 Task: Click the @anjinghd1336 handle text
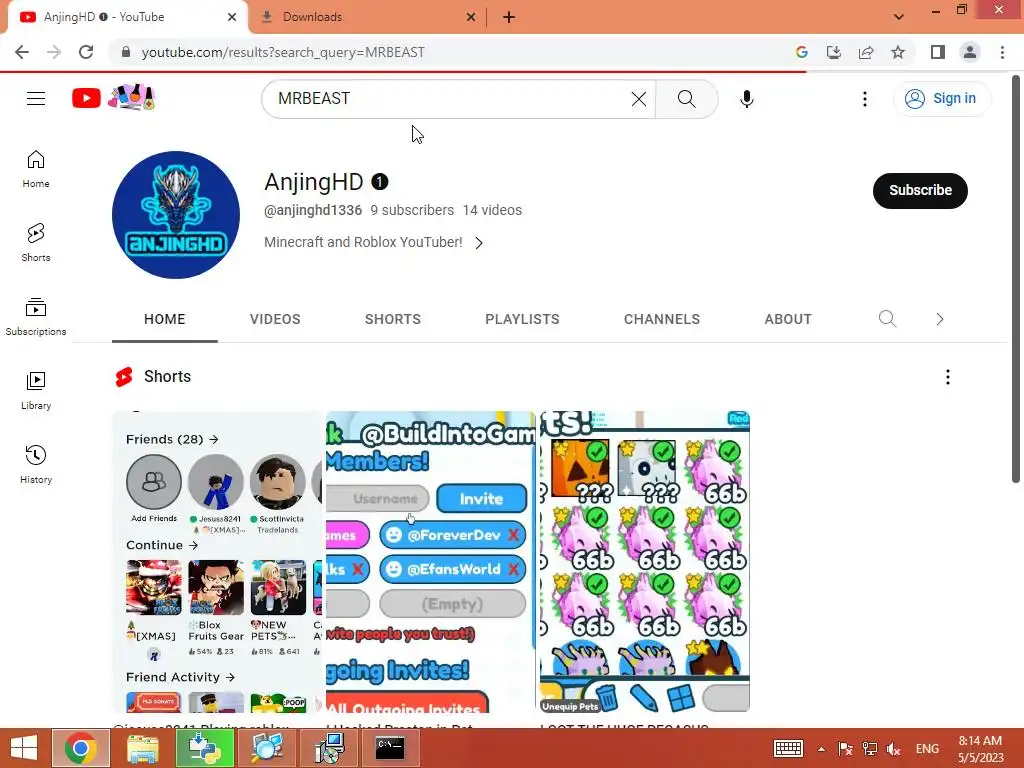[313, 210]
